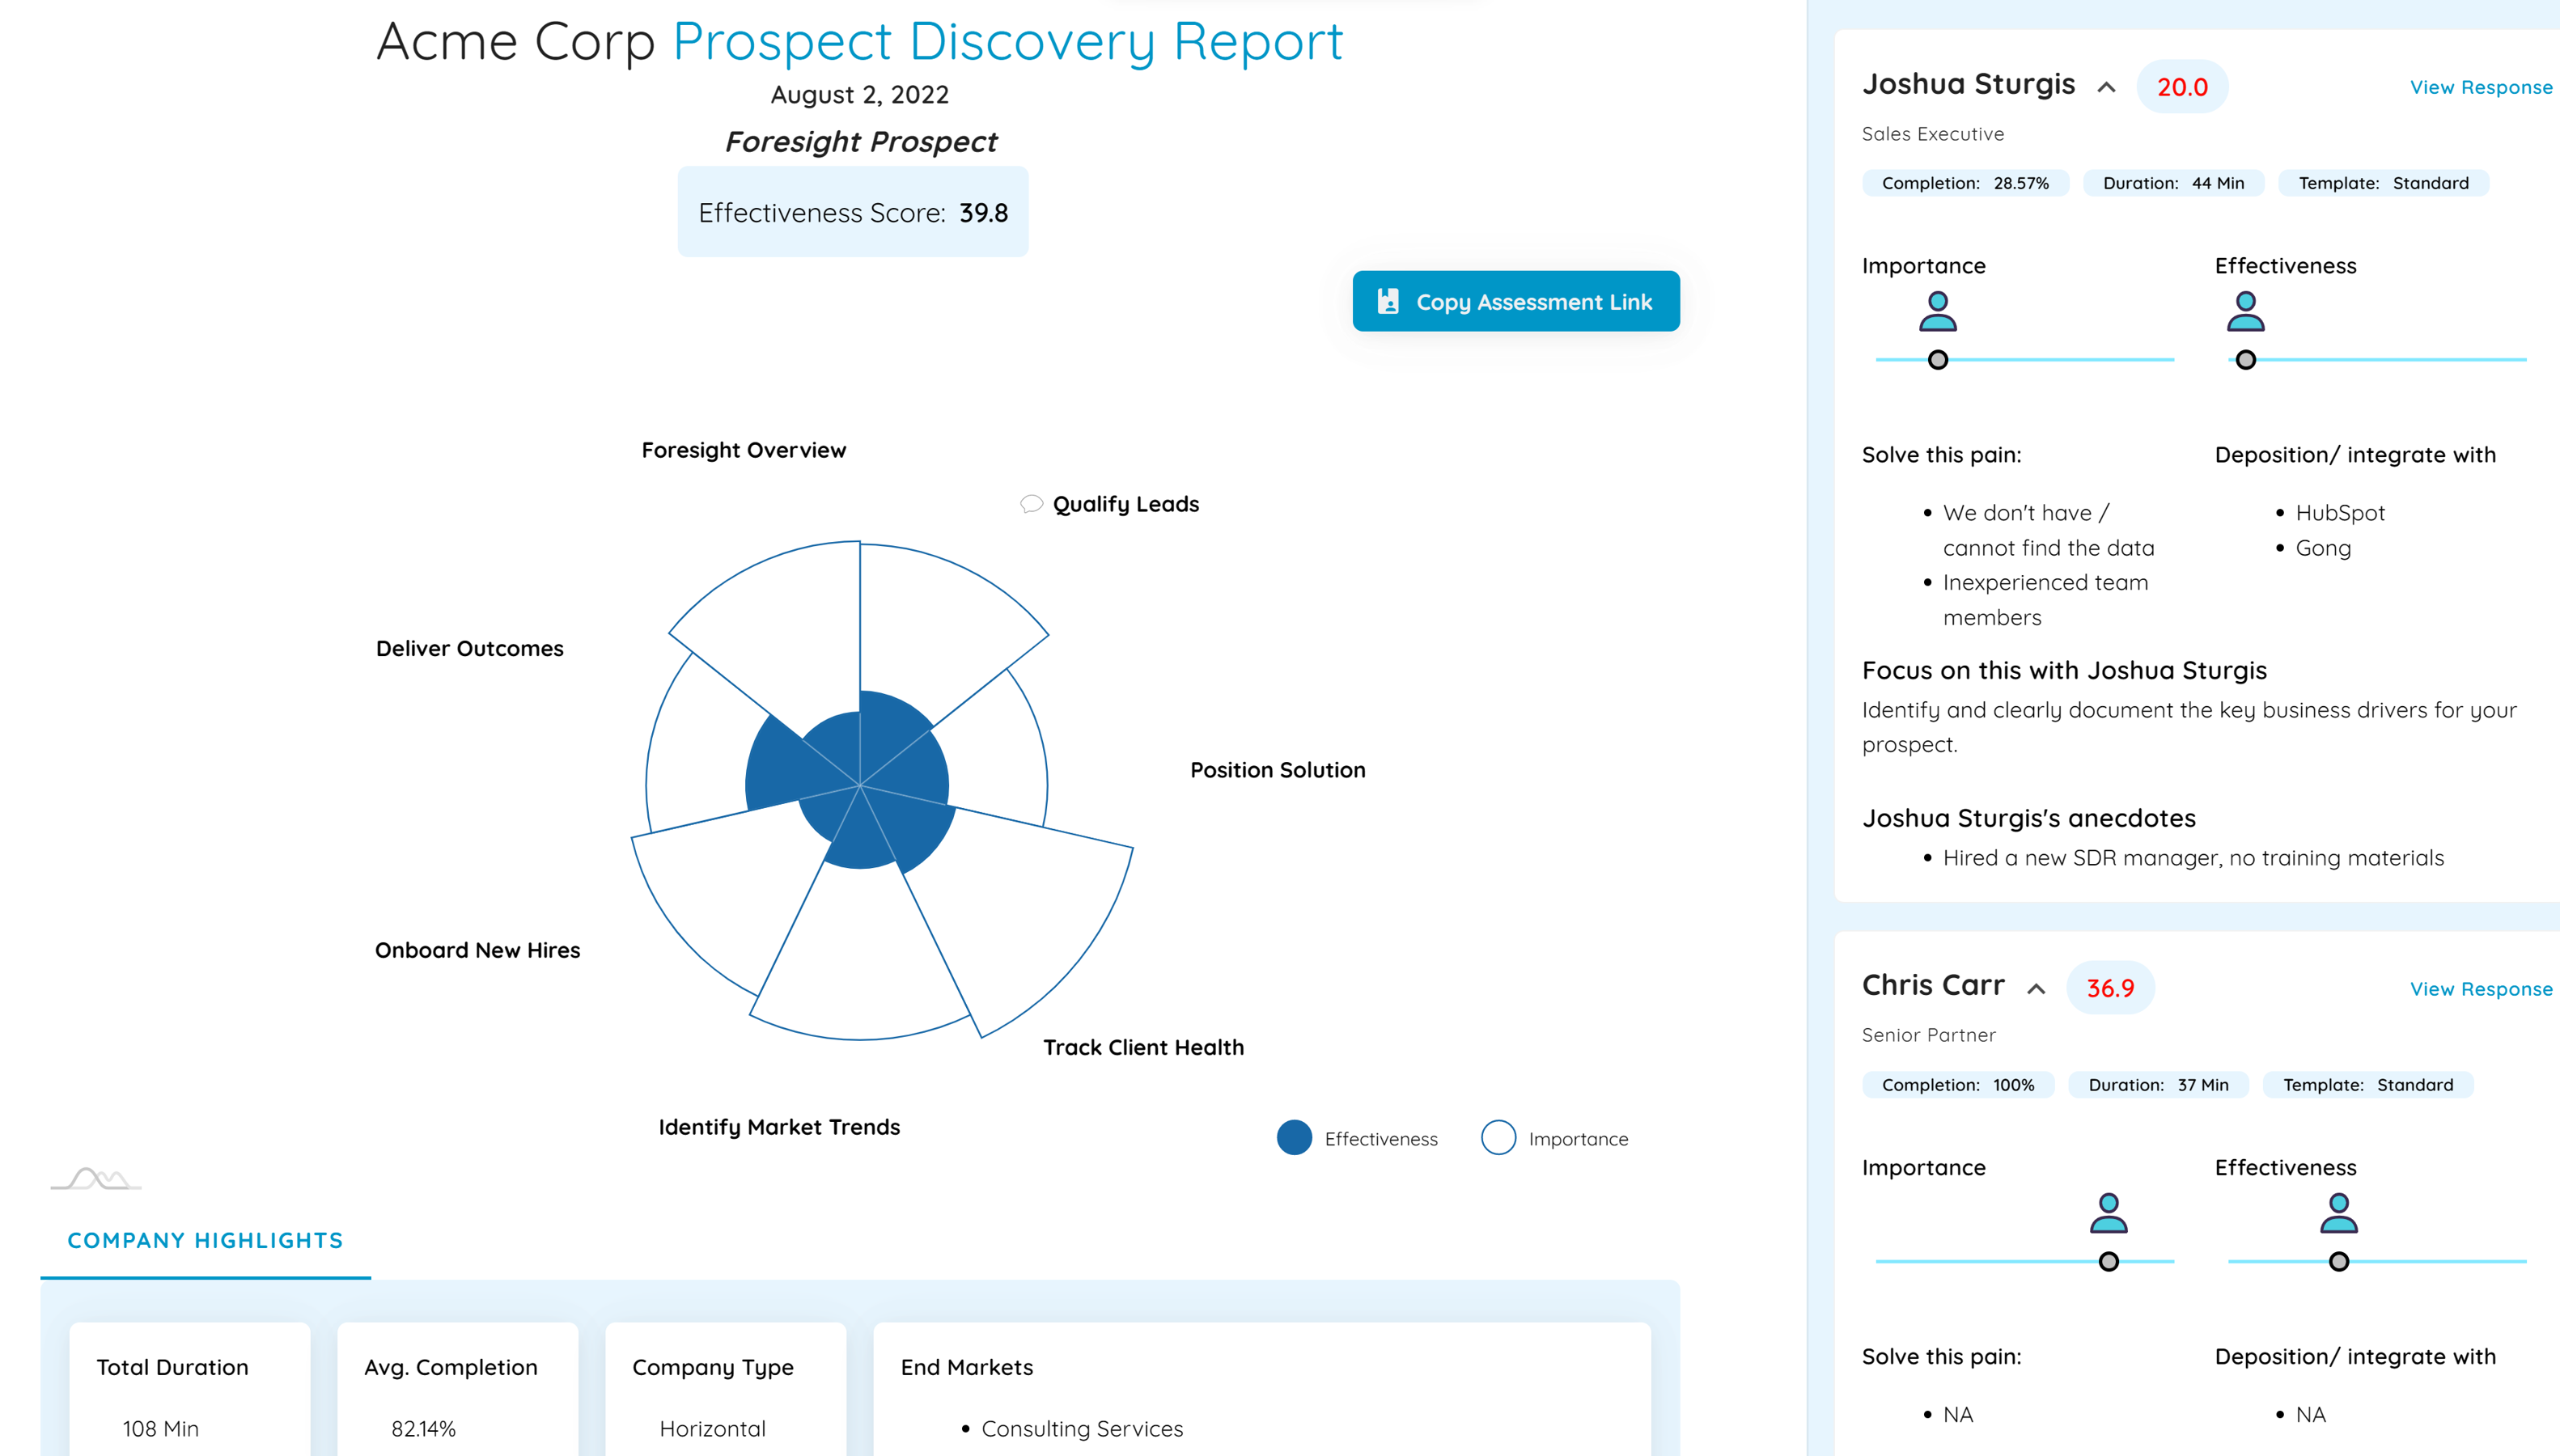This screenshot has height=1456, width=2560.
Task: Click the comment bubble icon beside Qualify Leads
Action: (x=1031, y=503)
